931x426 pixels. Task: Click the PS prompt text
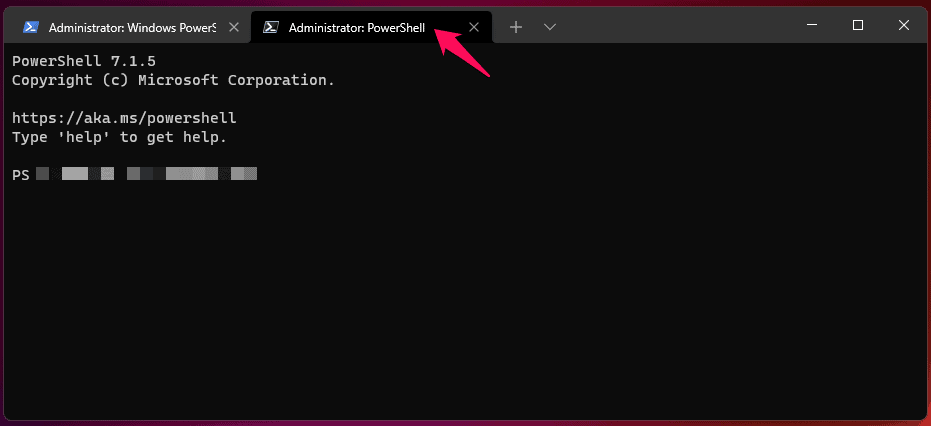coord(20,175)
